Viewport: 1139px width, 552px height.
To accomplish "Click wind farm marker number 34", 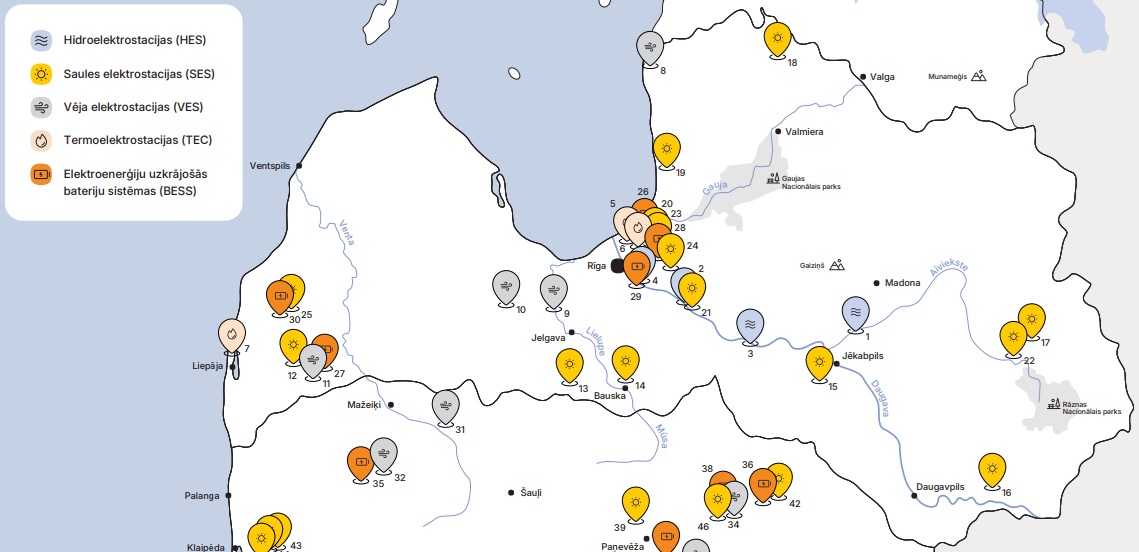I will [738, 498].
